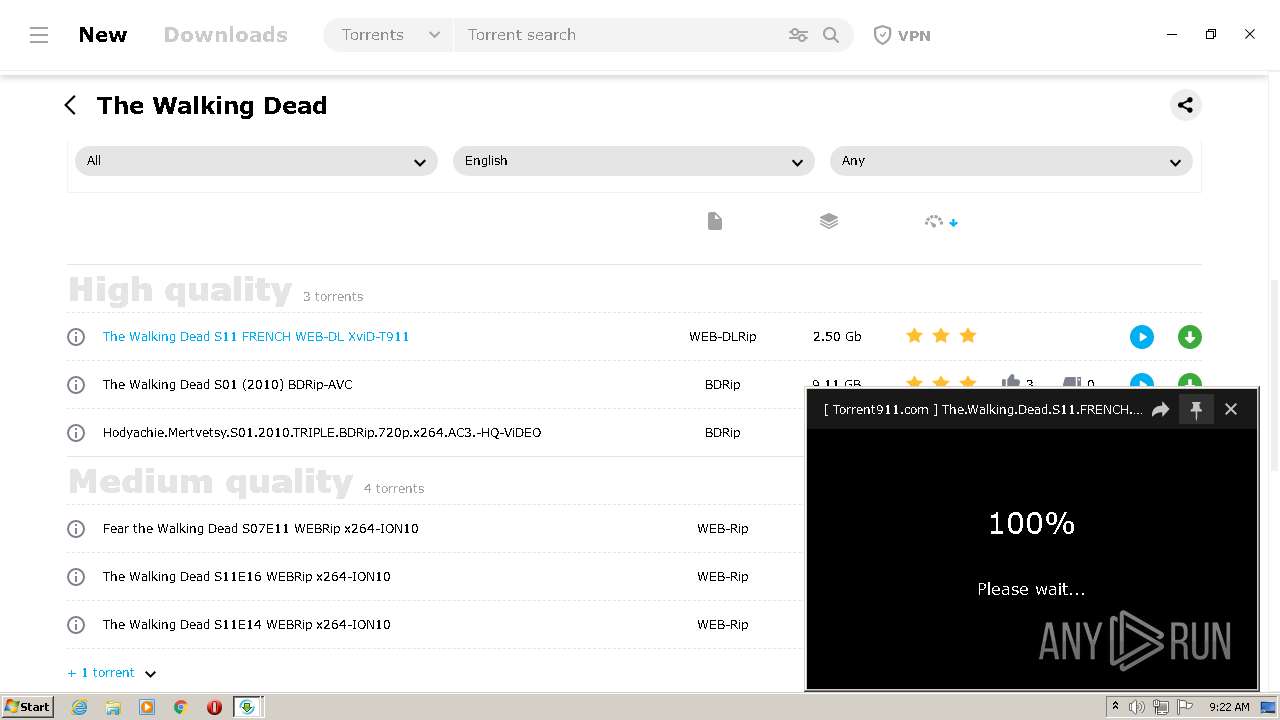Image resolution: width=1280 pixels, height=720 pixels.
Task: Click the 9:22 AM clock
Action: click(x=1229, y=707)
